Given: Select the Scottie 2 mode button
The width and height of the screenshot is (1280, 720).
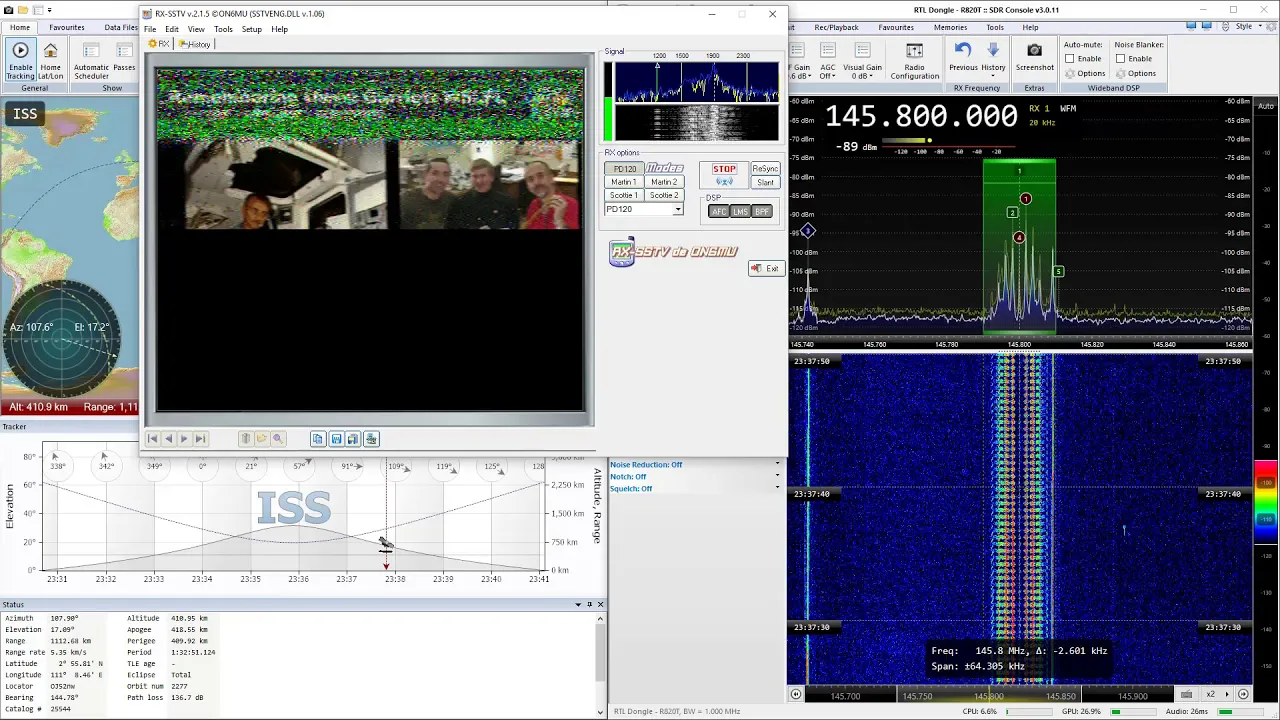Looking at the screenshot, I should pyautogui.click(x=663, y=195).
